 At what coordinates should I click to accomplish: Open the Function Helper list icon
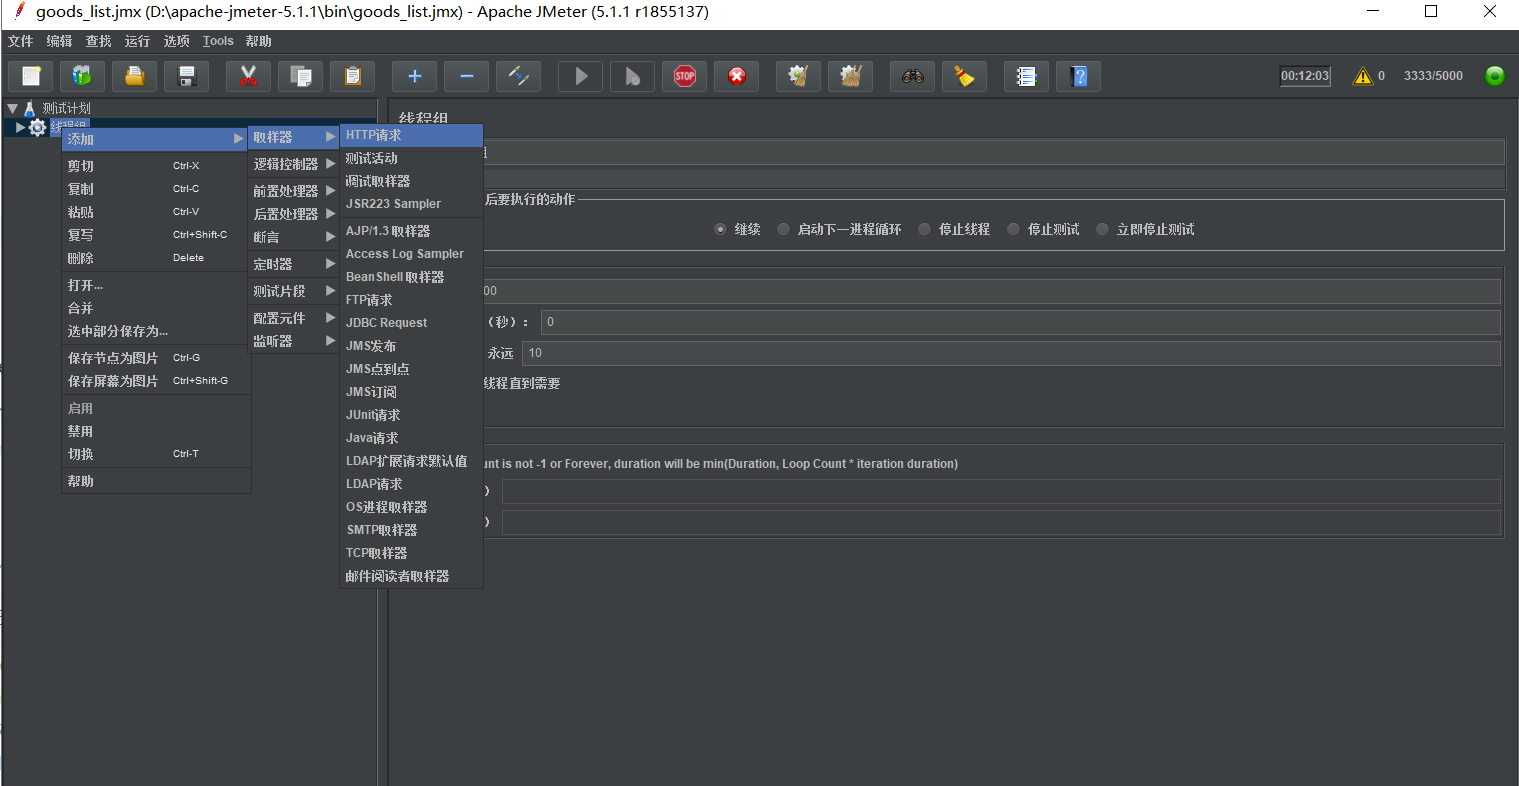1026,76
